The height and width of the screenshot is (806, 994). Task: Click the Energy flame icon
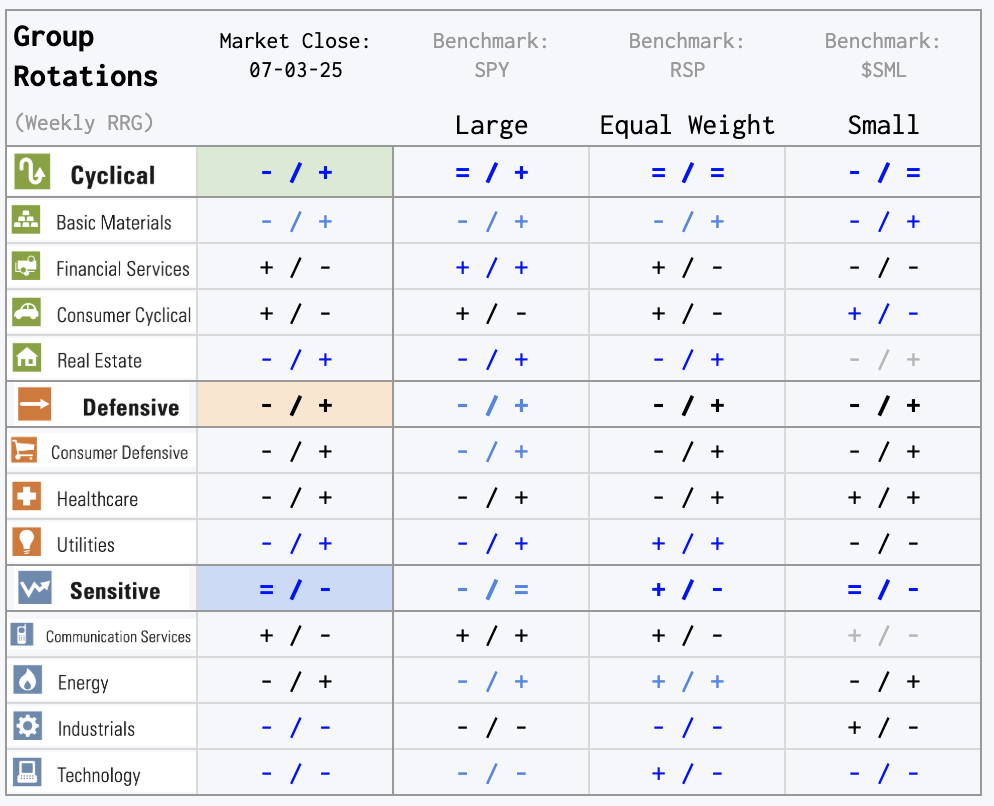point(27,680)
